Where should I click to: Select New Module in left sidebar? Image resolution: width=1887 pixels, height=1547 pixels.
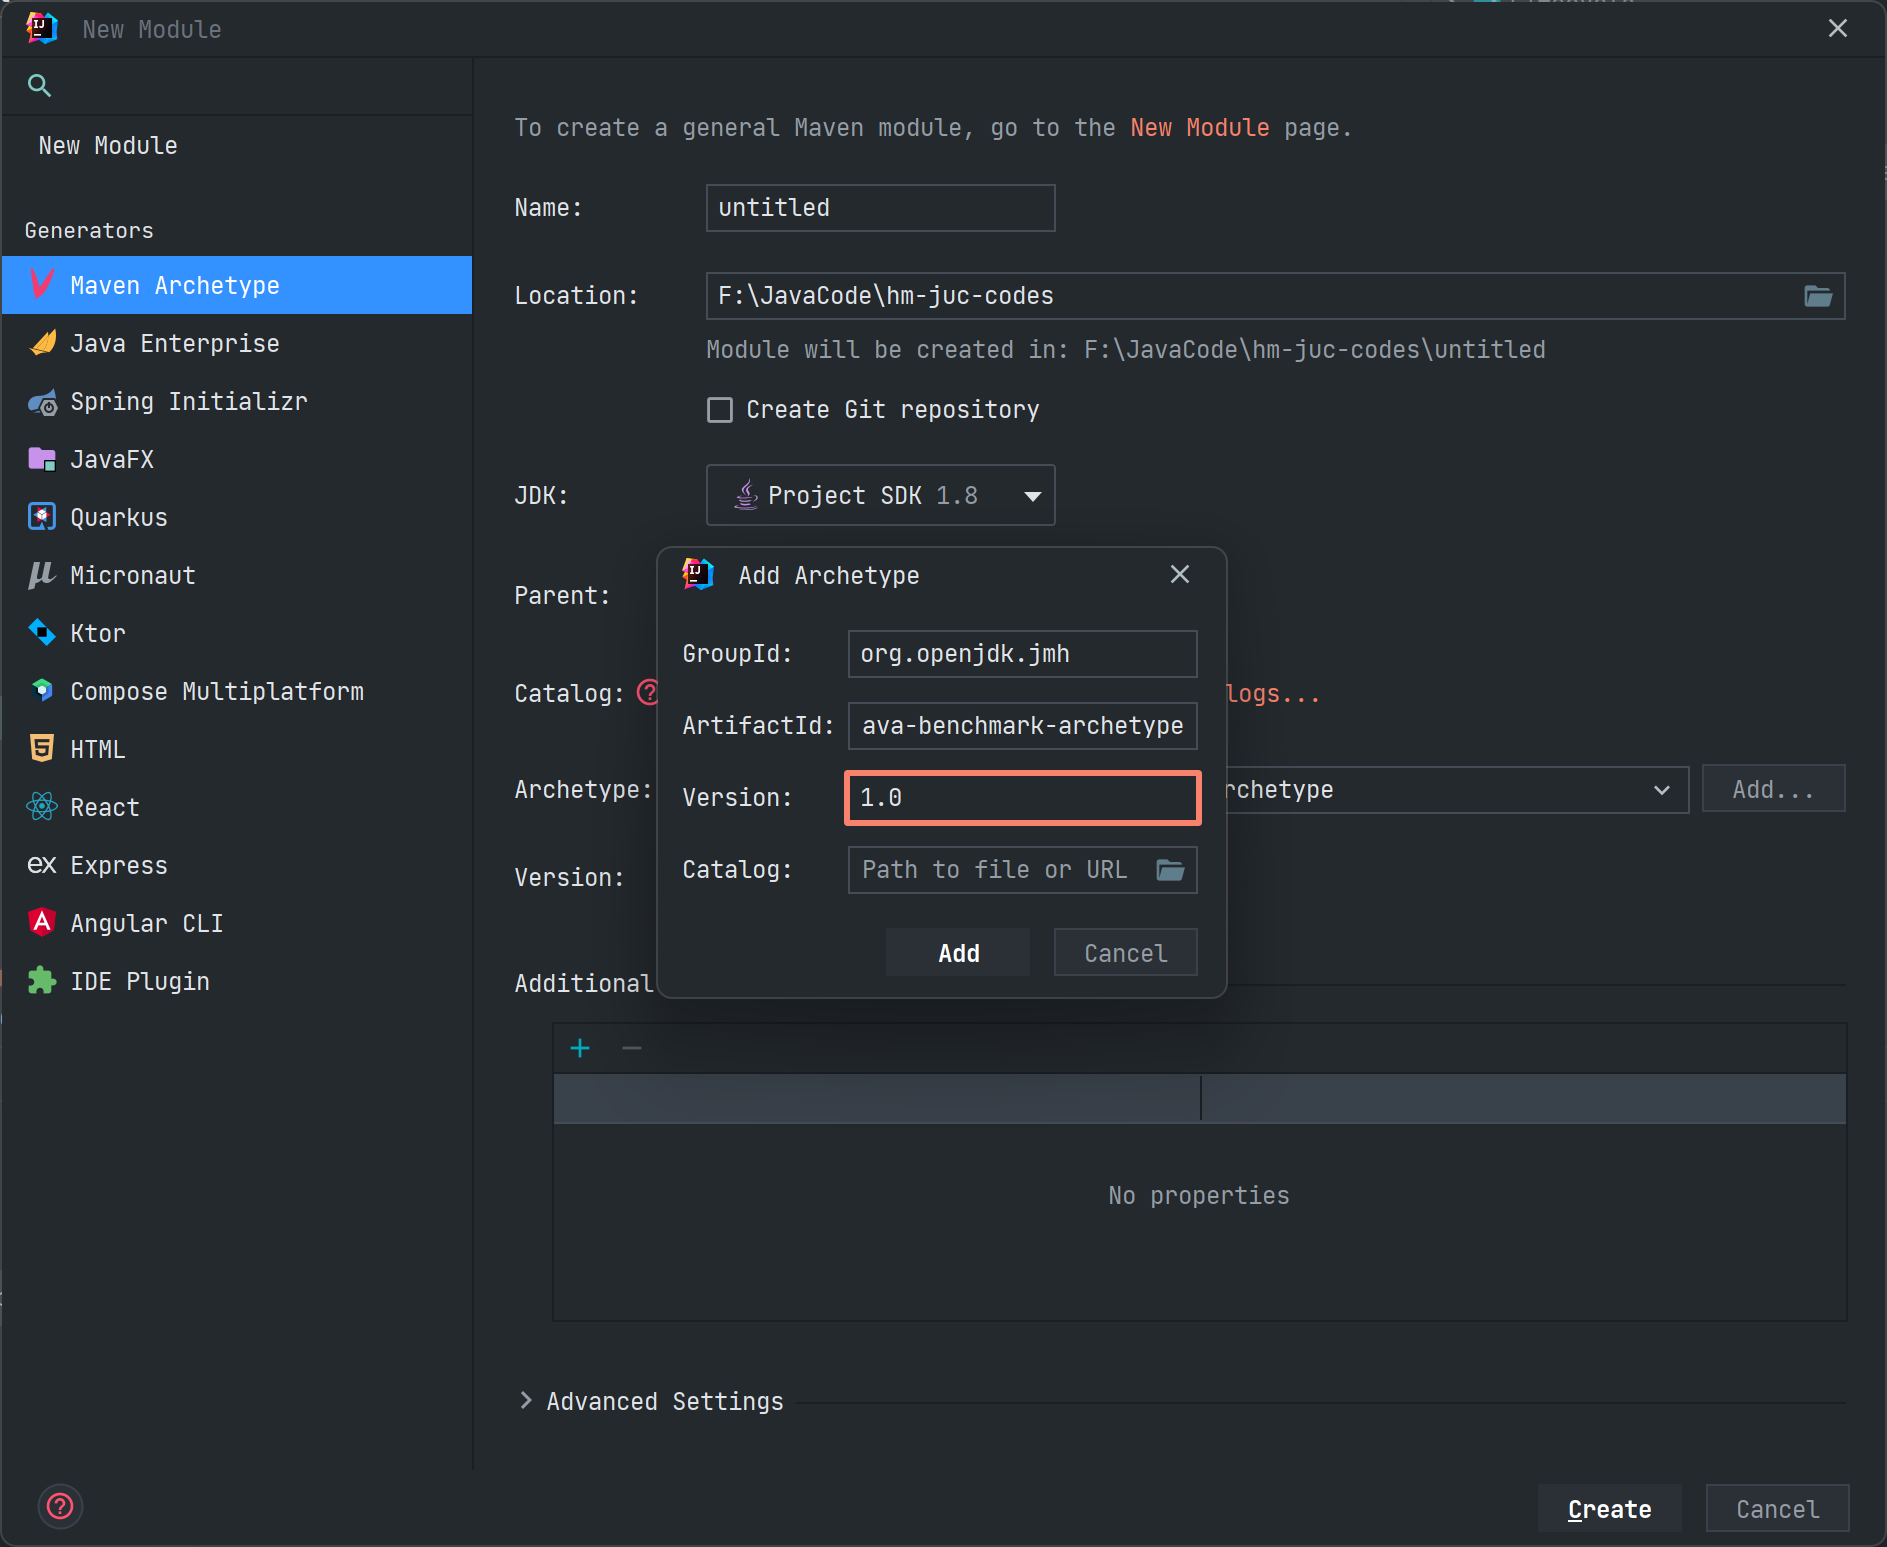[x=108, y=146]
